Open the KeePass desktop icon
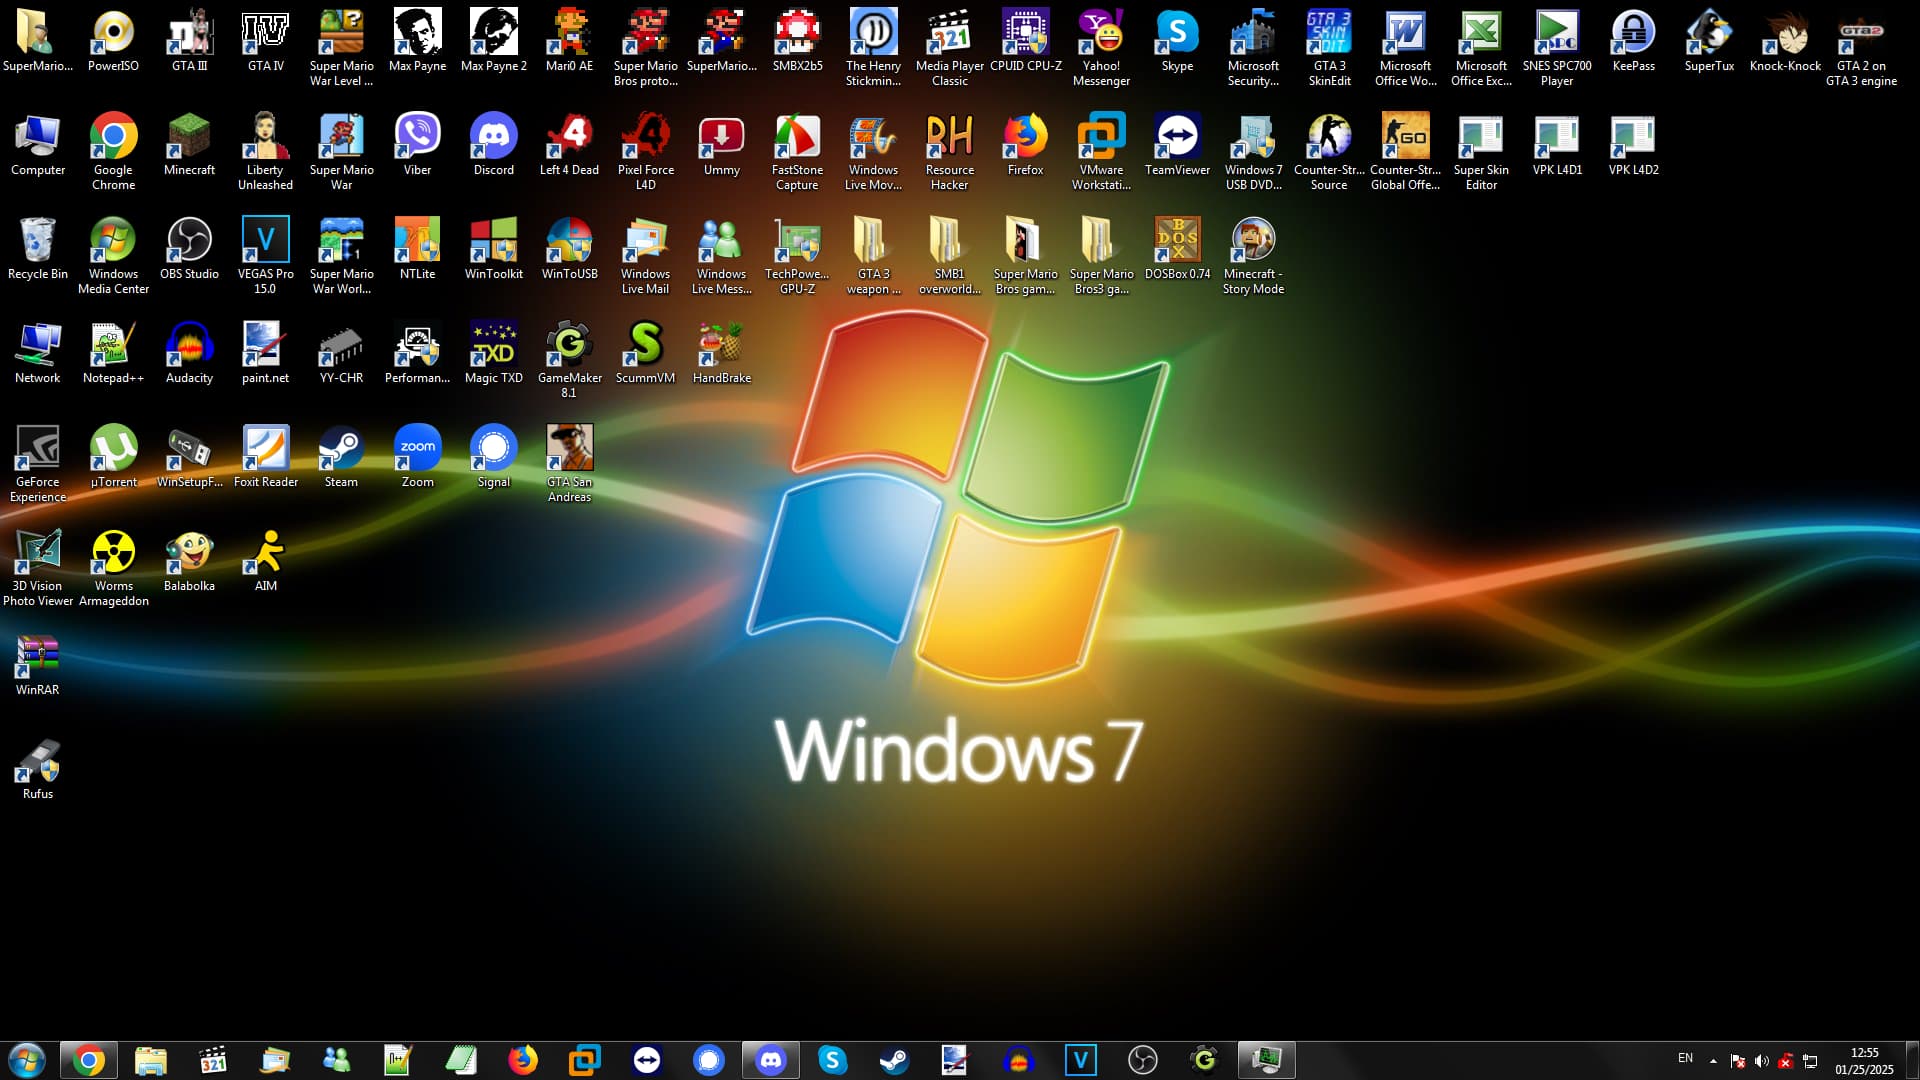The width and height of the screenshot is (1920, 1080). 1633,41
